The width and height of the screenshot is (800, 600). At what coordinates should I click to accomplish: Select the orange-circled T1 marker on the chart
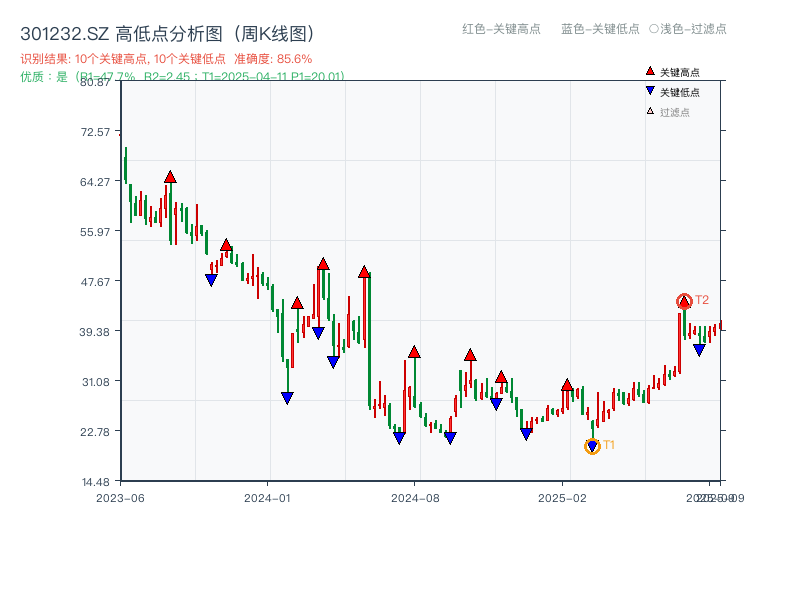point(593,446)
